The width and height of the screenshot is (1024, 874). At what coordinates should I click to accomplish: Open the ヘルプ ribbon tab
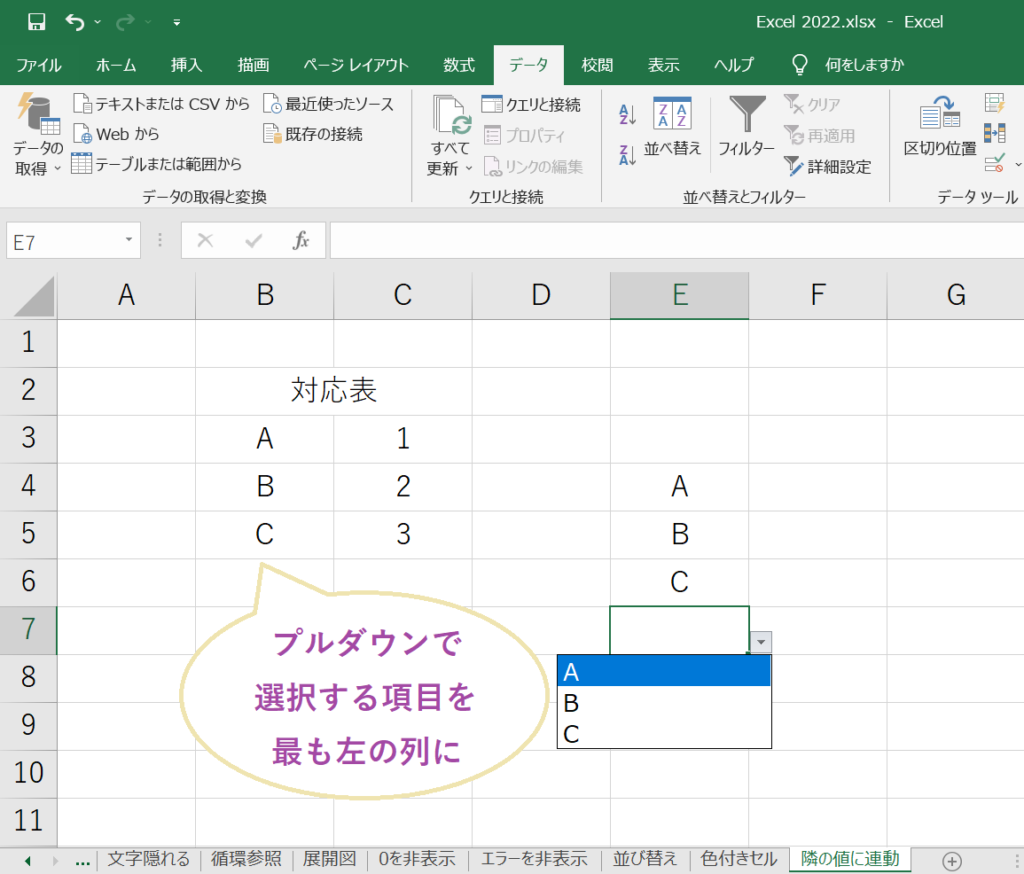click(733, 65)
